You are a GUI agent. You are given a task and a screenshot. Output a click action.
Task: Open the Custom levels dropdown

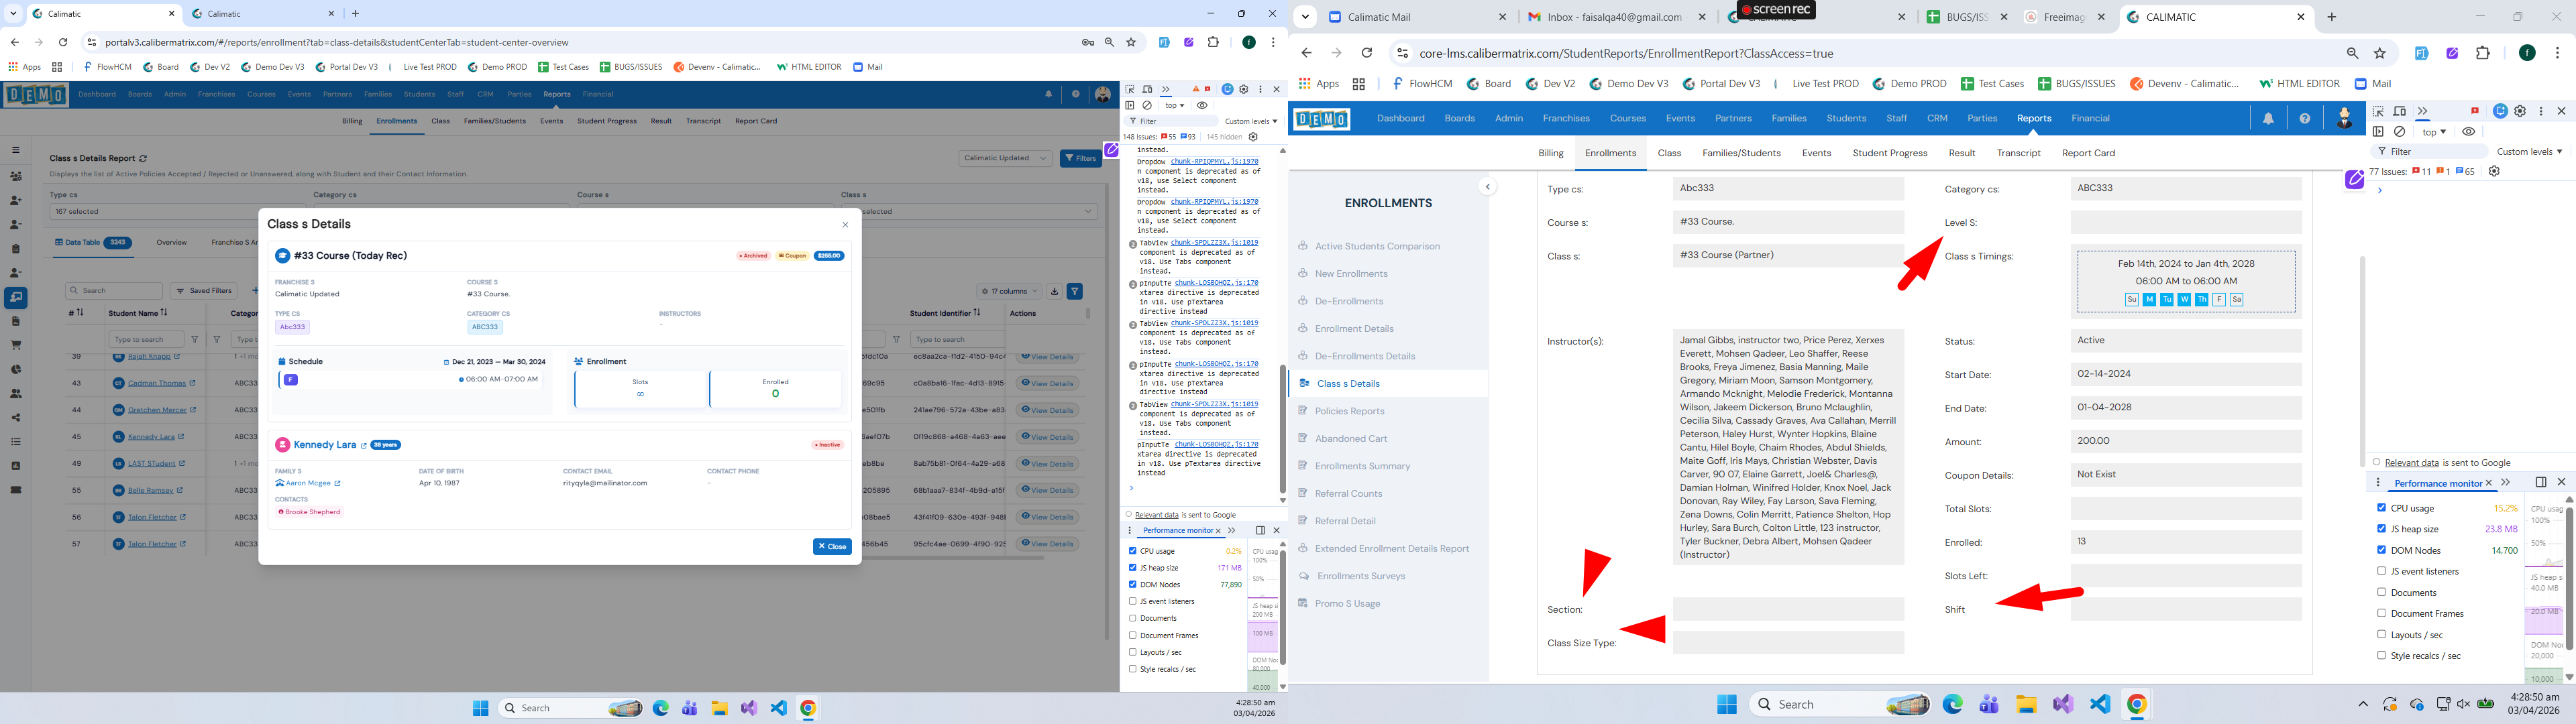click(x=2529, y=152)
